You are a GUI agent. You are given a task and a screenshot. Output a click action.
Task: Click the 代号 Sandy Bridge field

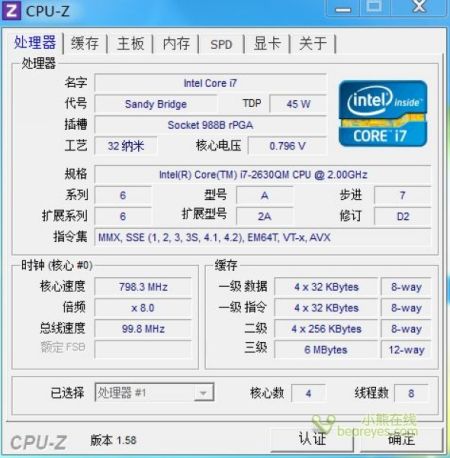(x=156, y=104)
